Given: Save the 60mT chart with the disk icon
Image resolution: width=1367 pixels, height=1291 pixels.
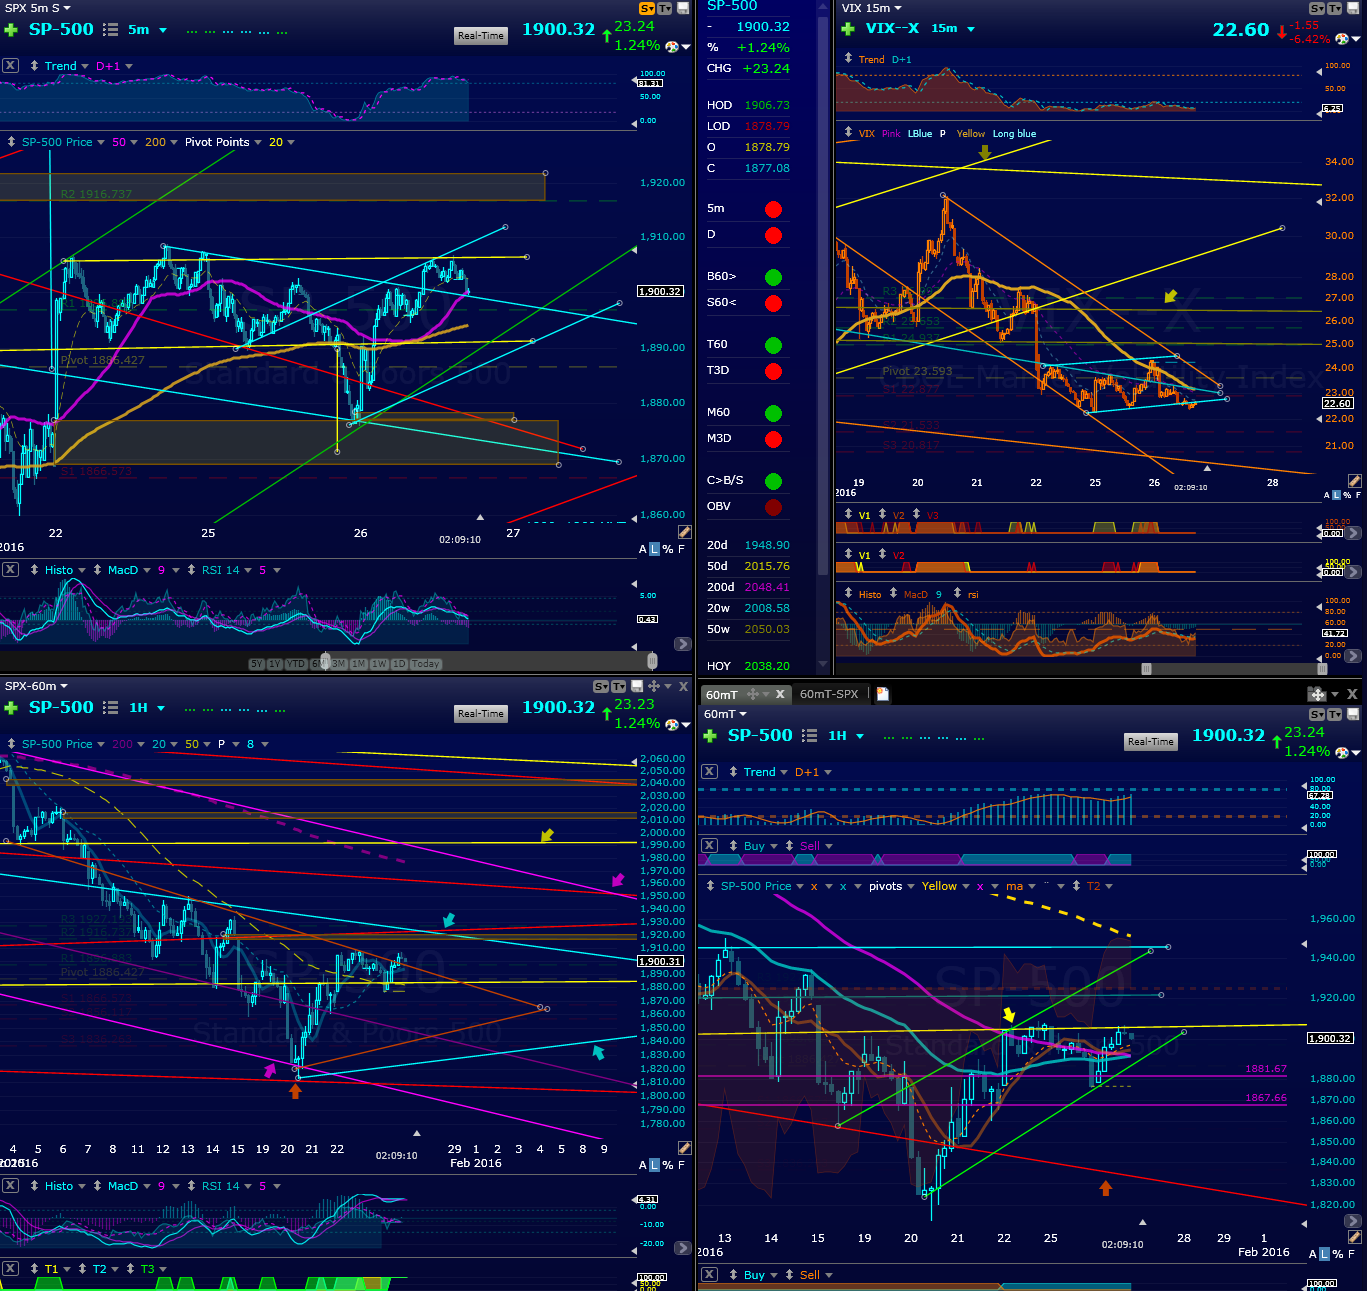Looking at the screenshot, I should coord(1353,714).
